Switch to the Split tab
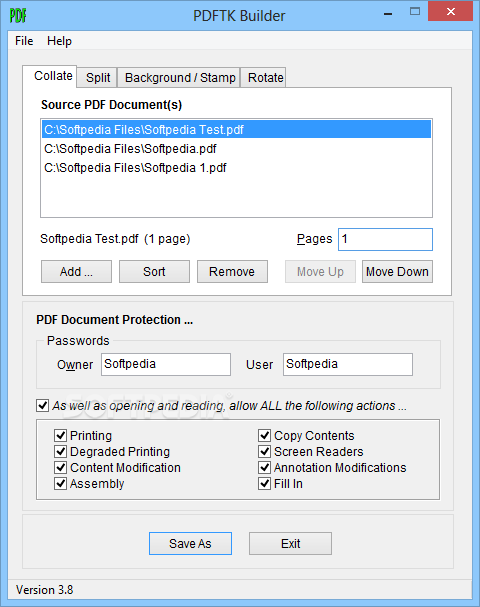Viewport: 480px width, 607px height. click(98, 77)
